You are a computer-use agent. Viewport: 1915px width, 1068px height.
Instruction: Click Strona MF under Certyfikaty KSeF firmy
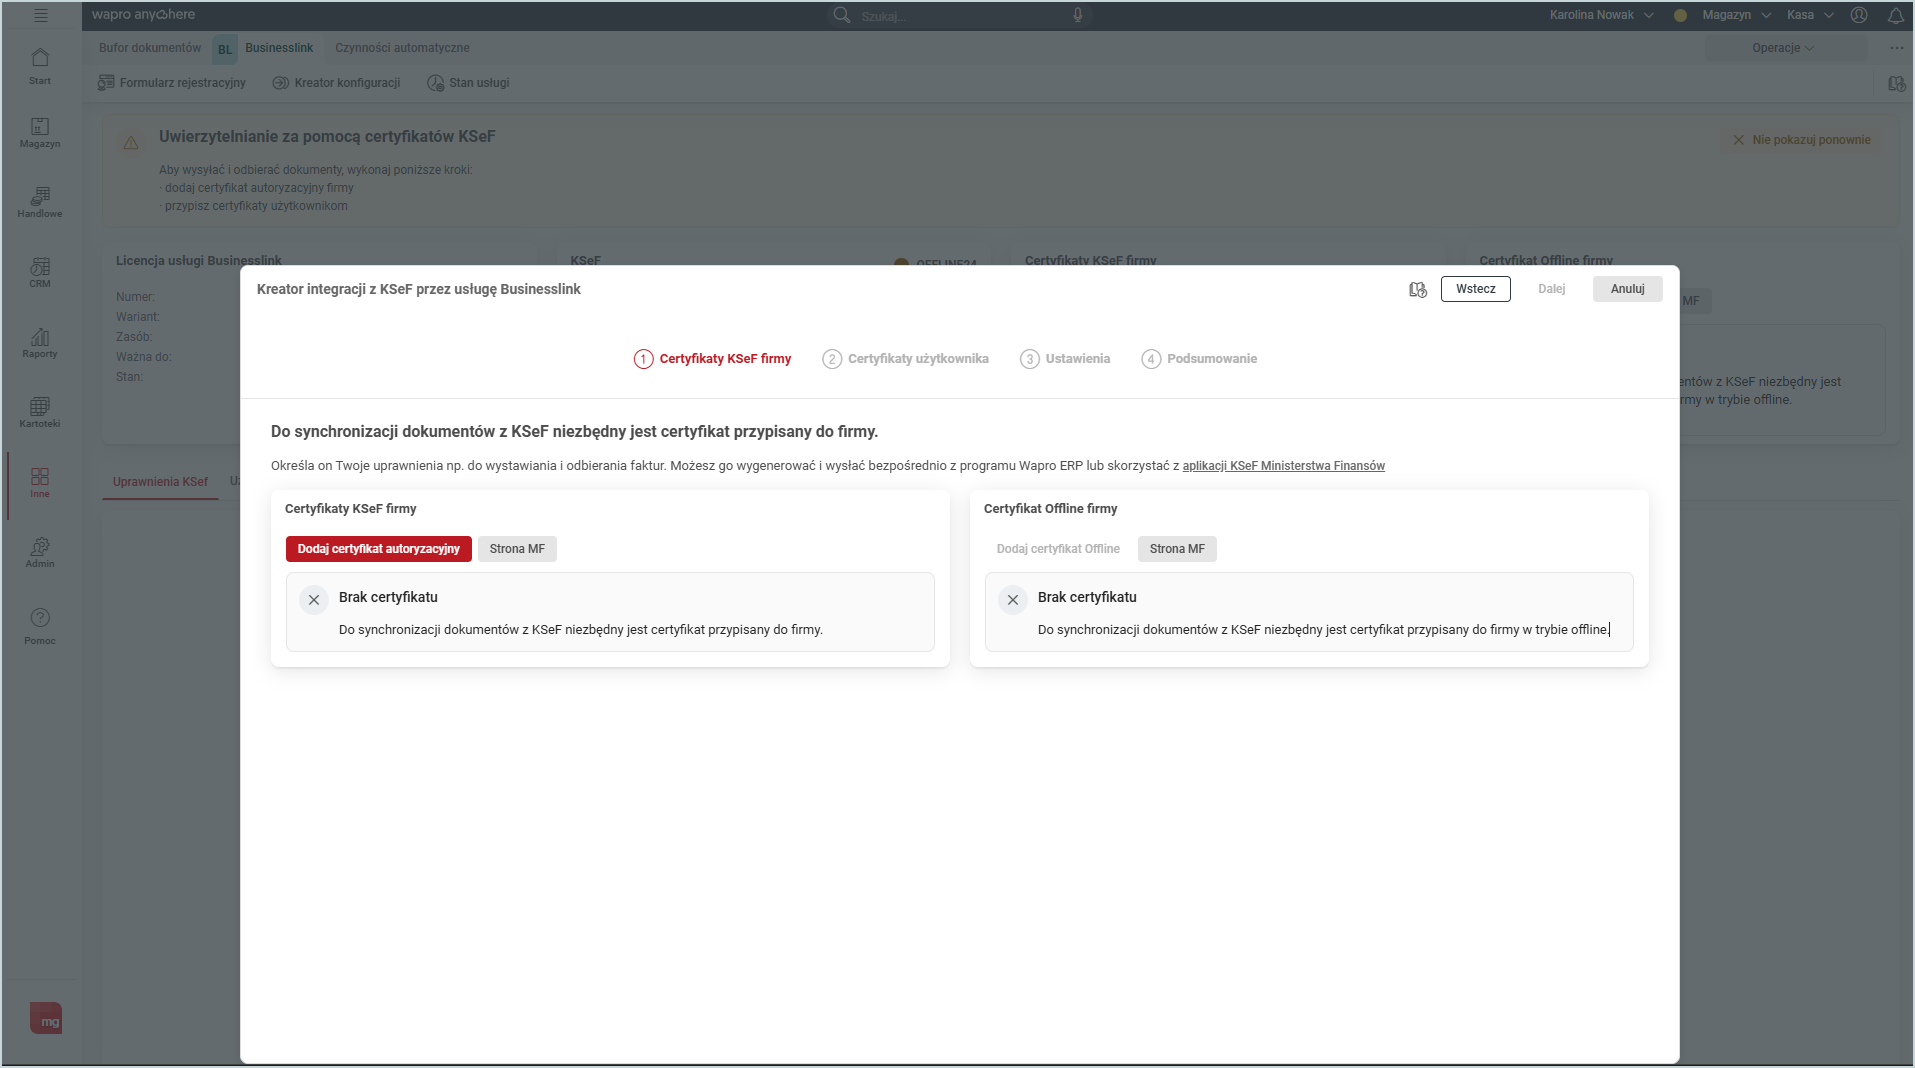coord(517,549)
